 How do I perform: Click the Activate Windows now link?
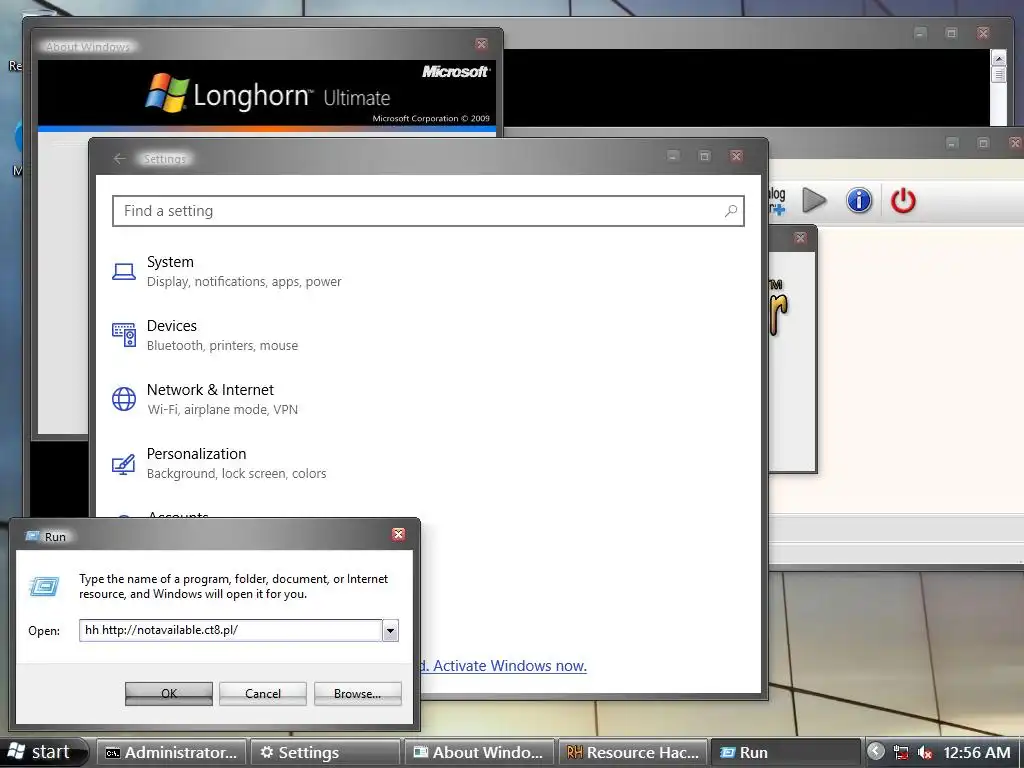[x=510, y=665]
